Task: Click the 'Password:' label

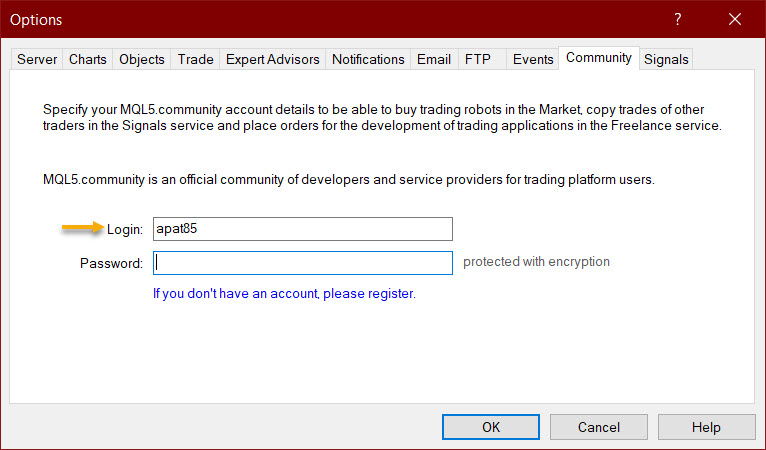Action: [x=111, y=263]
